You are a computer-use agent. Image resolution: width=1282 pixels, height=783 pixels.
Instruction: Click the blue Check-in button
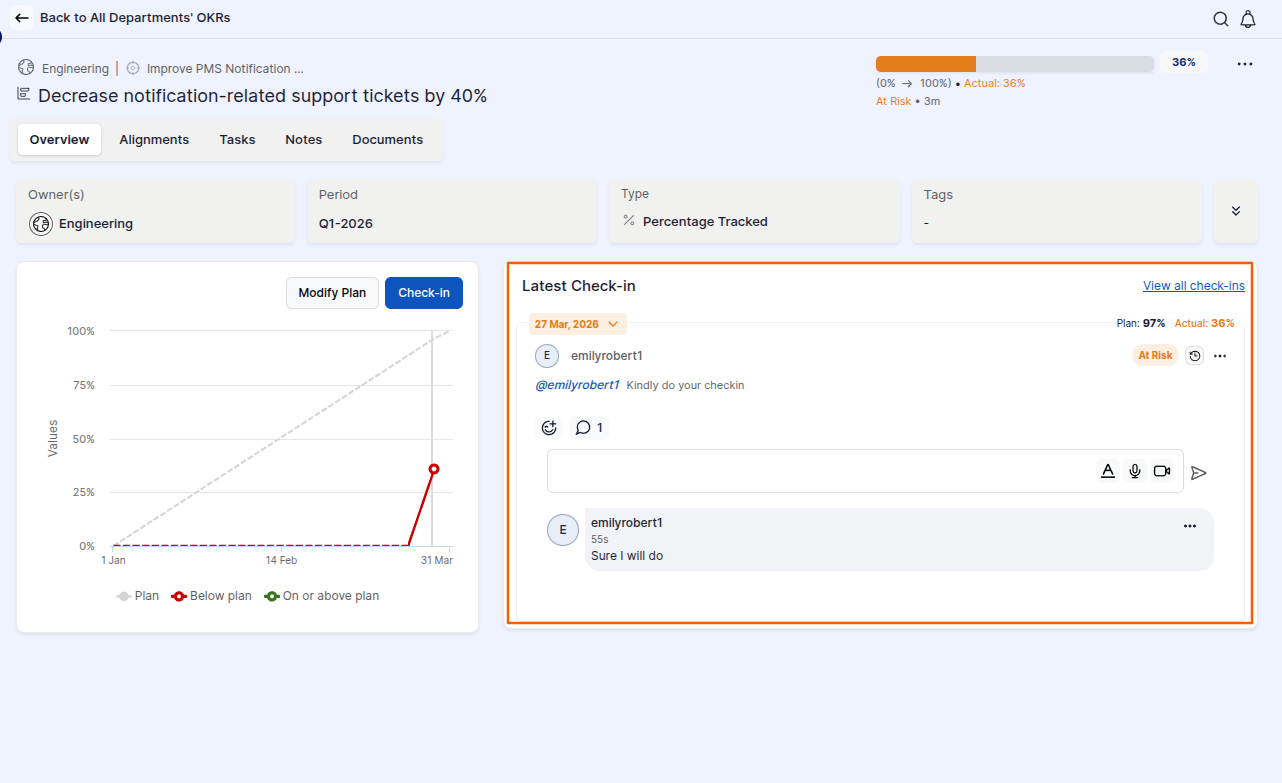click(x=424, y=293)
